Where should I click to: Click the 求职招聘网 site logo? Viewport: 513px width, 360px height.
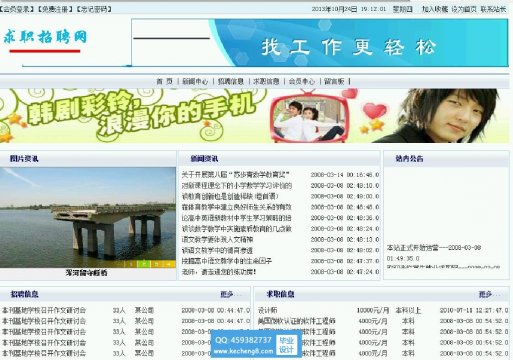tap(45, 37)
